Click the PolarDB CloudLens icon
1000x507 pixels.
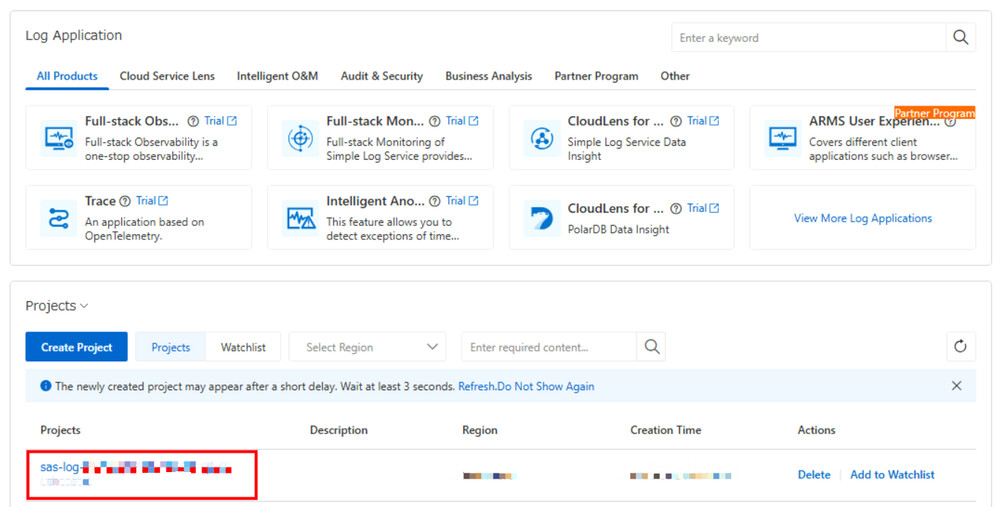coord(542,217)
